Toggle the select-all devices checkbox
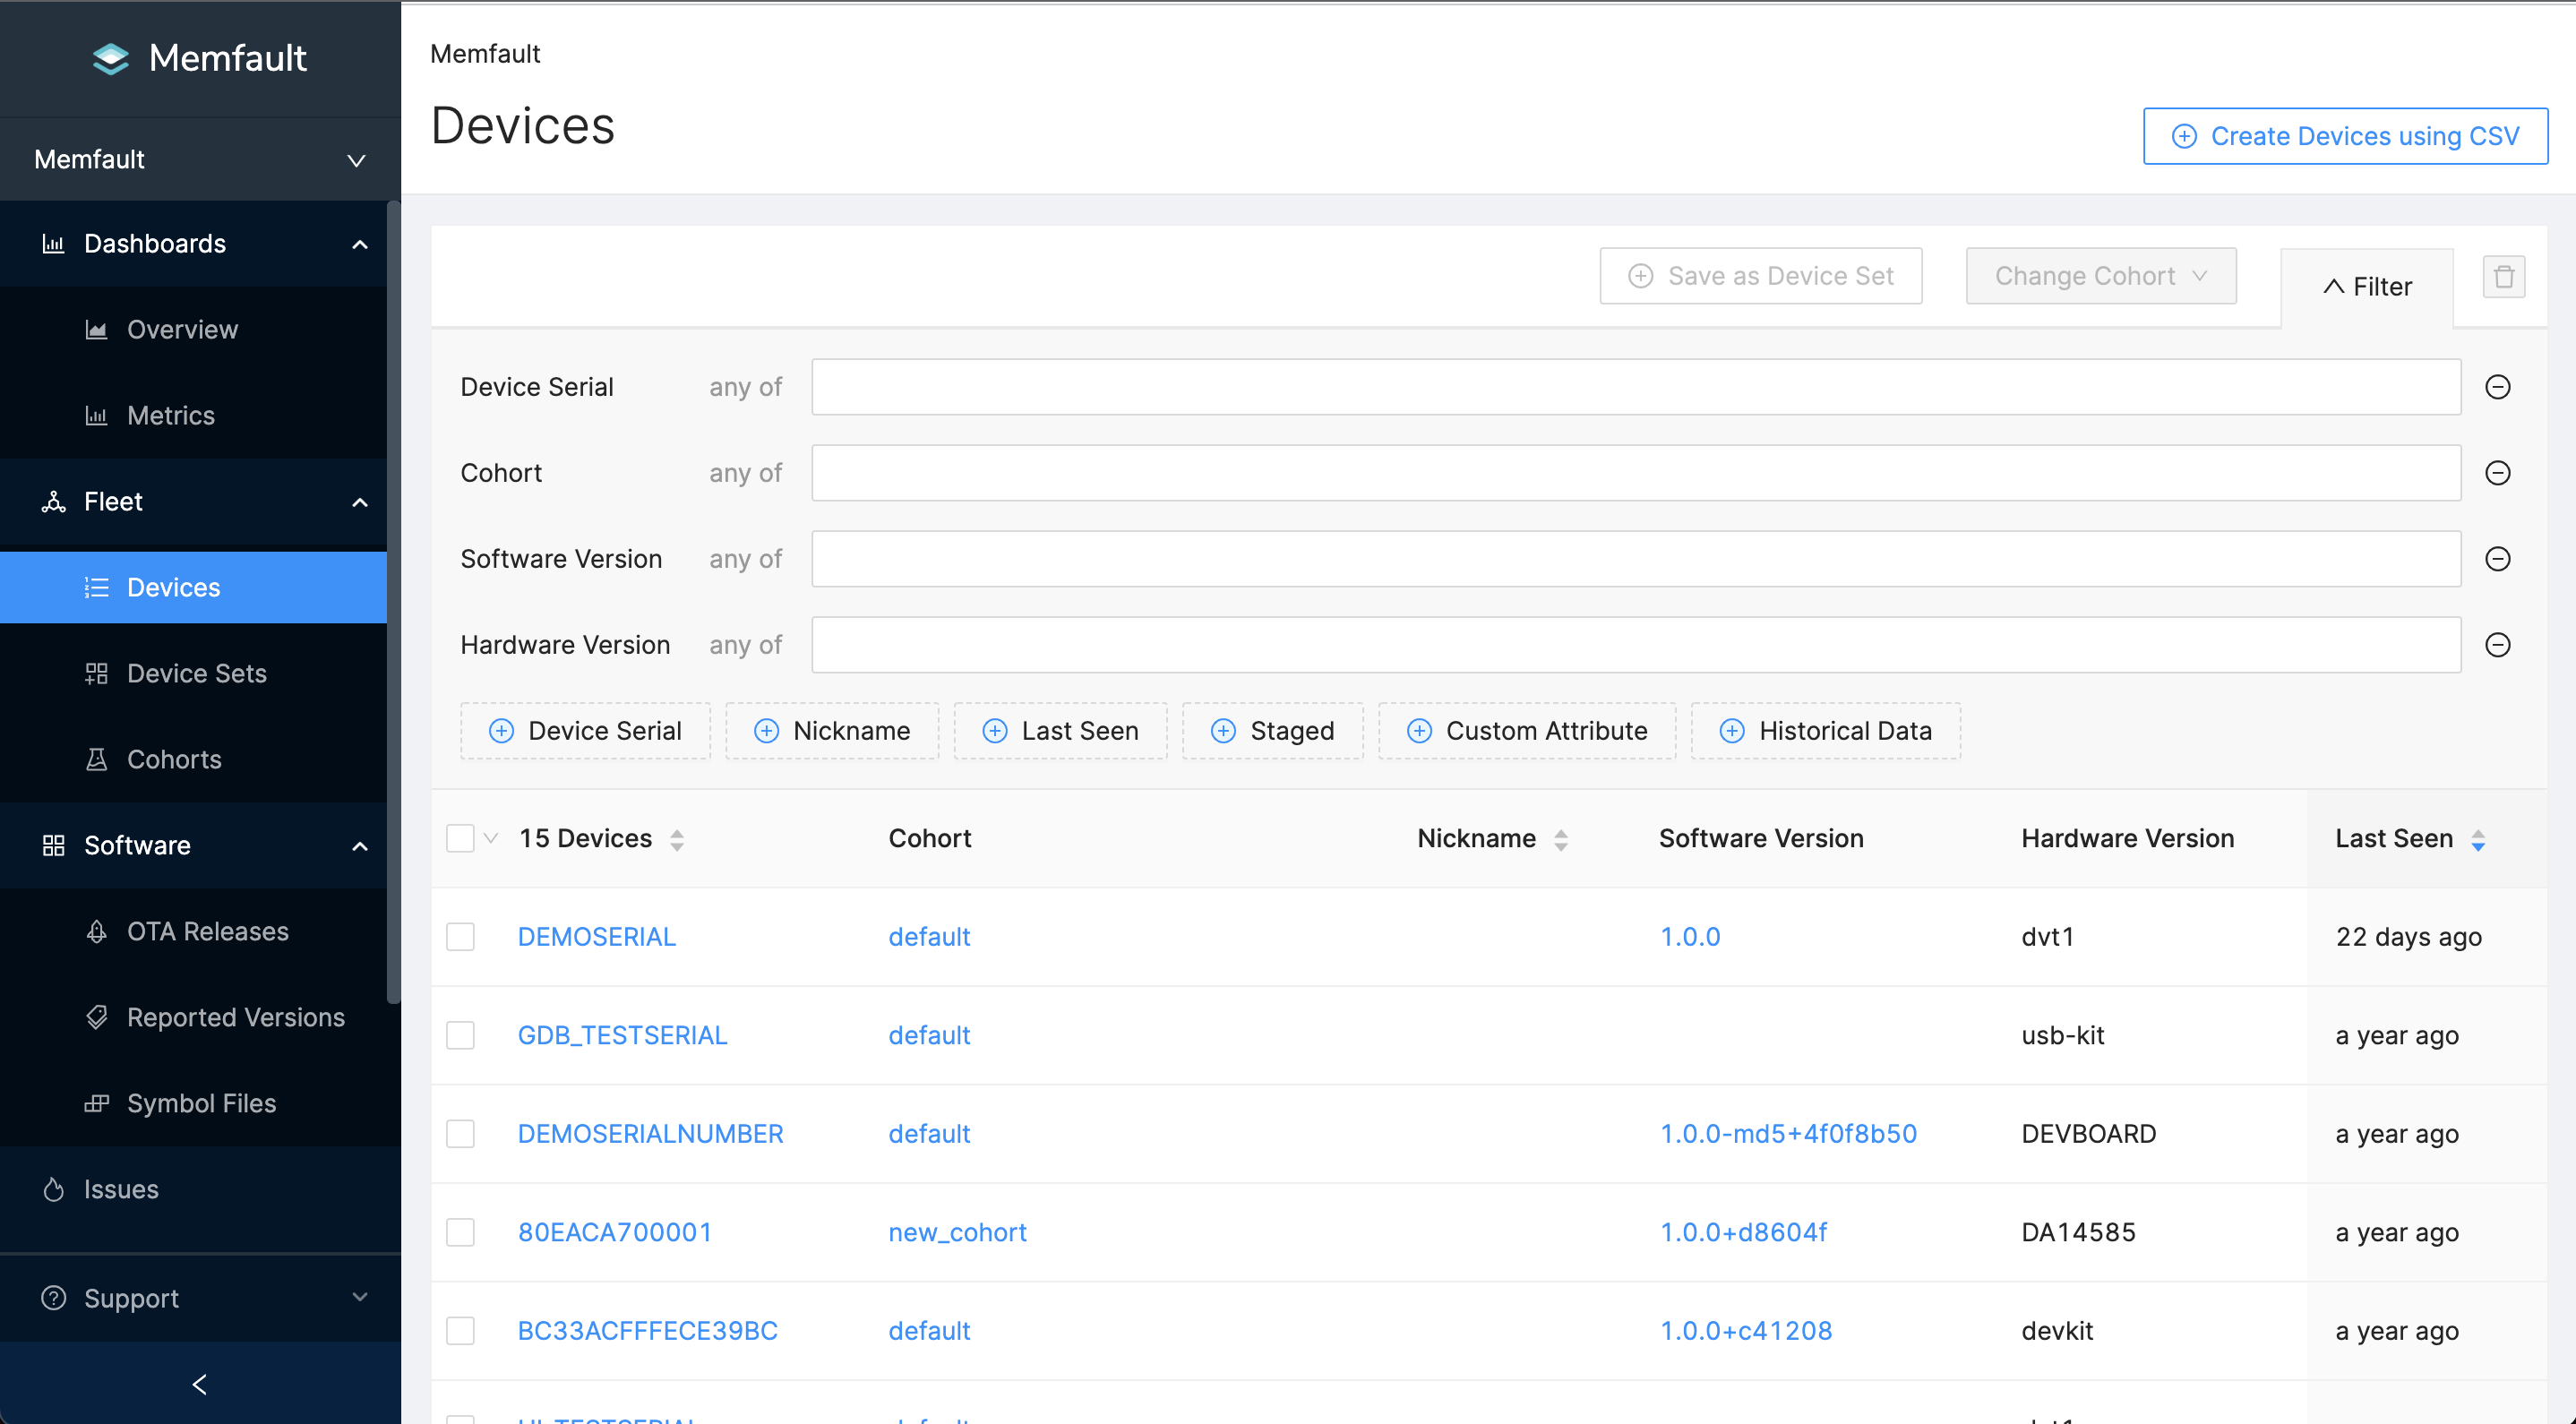The image size is (2576, 1424). tap(460, 838)
